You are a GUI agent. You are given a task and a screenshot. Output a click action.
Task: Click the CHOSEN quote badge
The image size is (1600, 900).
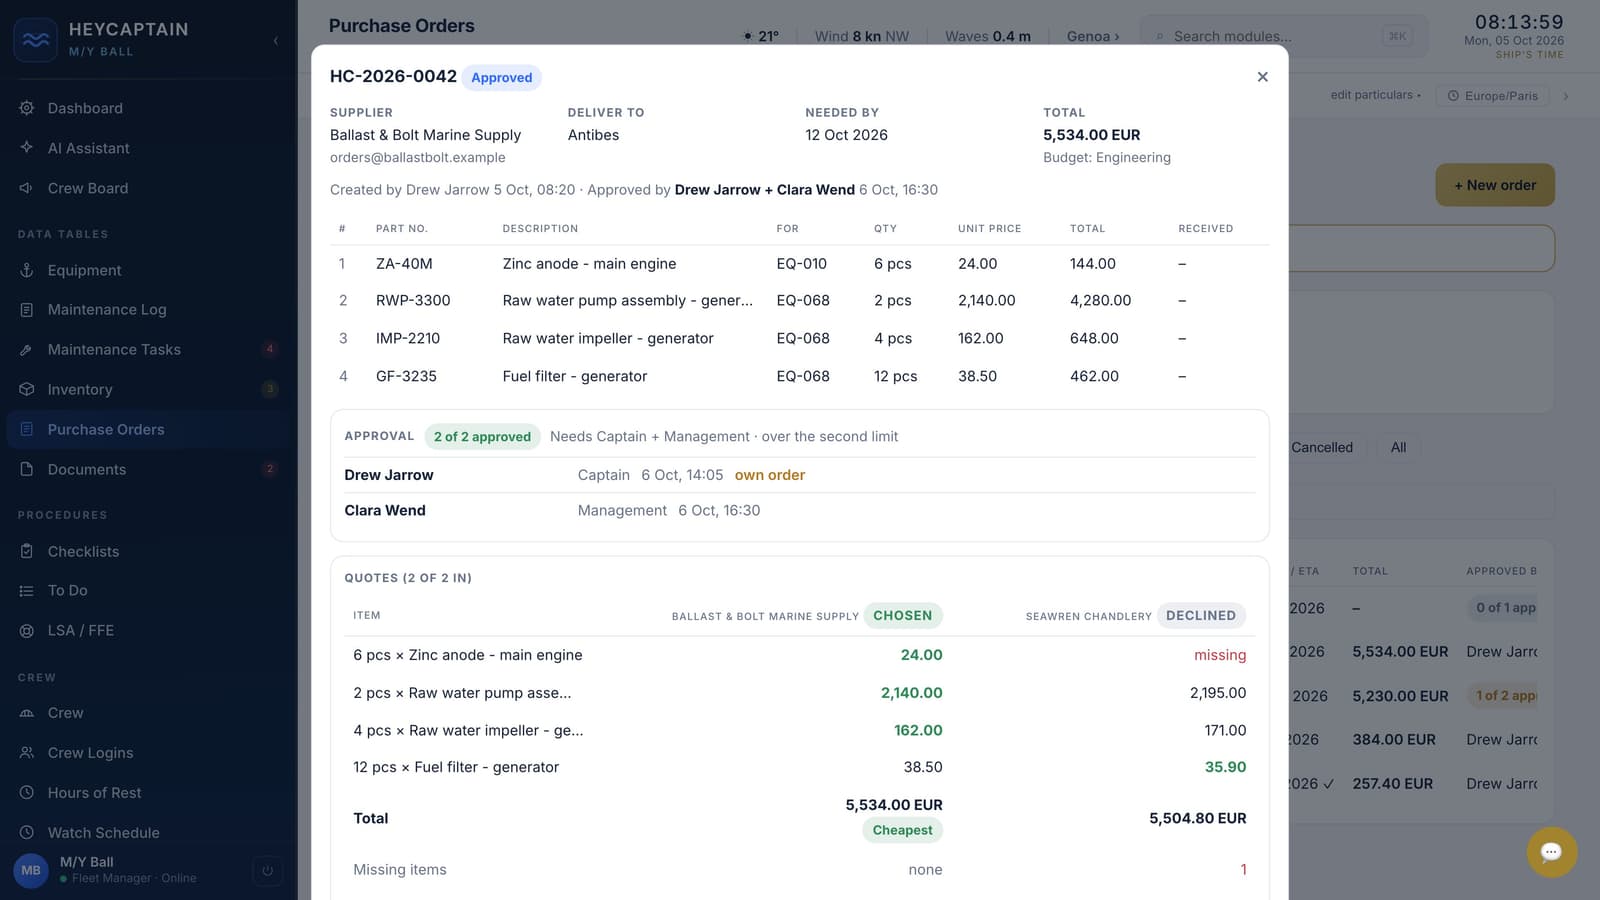[902, 616]
